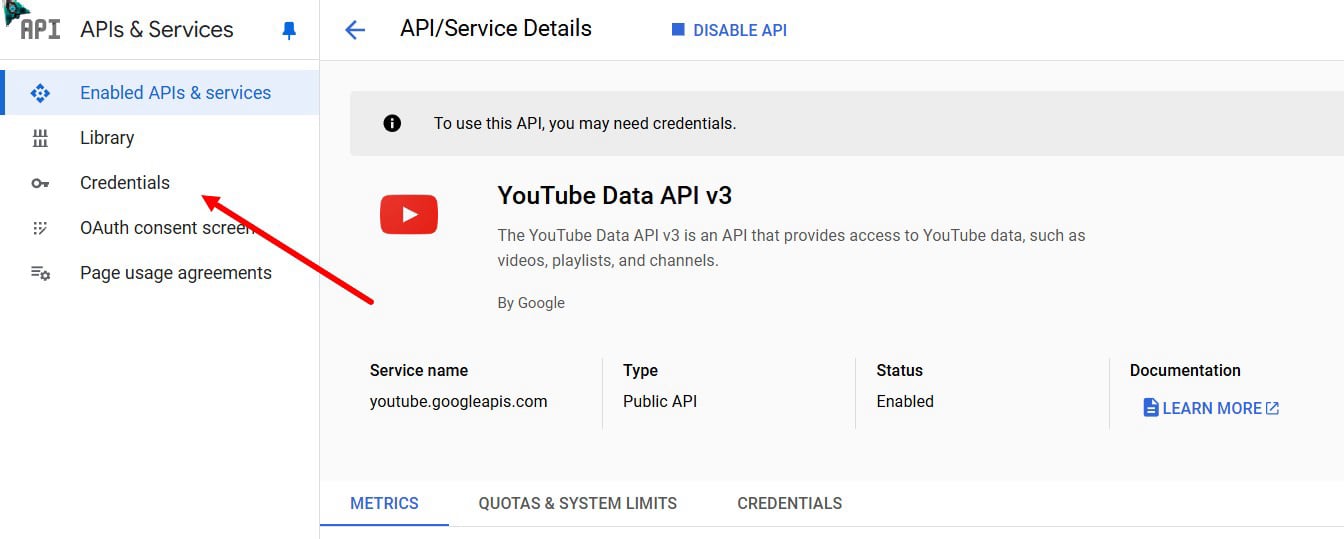
Task: Switch to the METRICS tab
Action: 384,503
